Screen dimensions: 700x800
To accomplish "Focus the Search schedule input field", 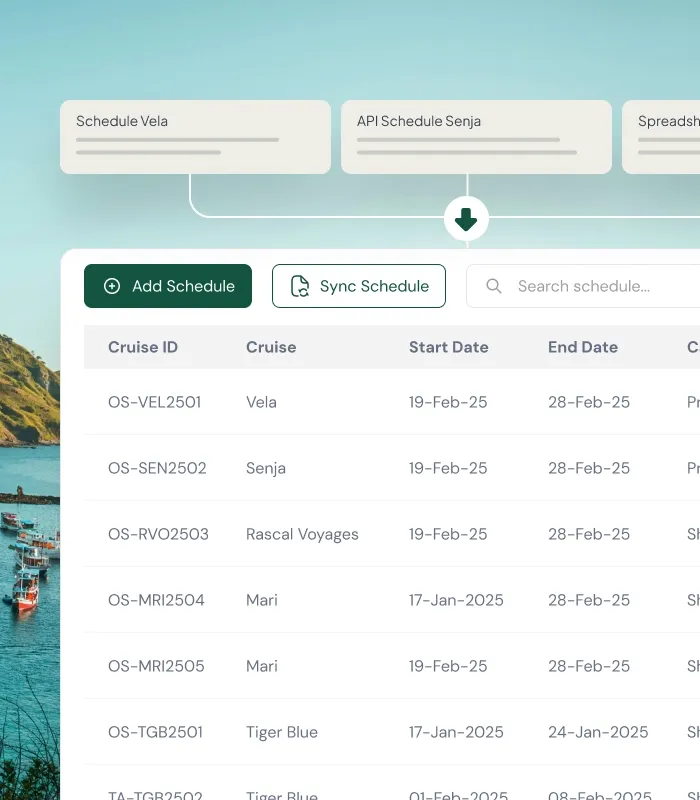I will 583,286.
